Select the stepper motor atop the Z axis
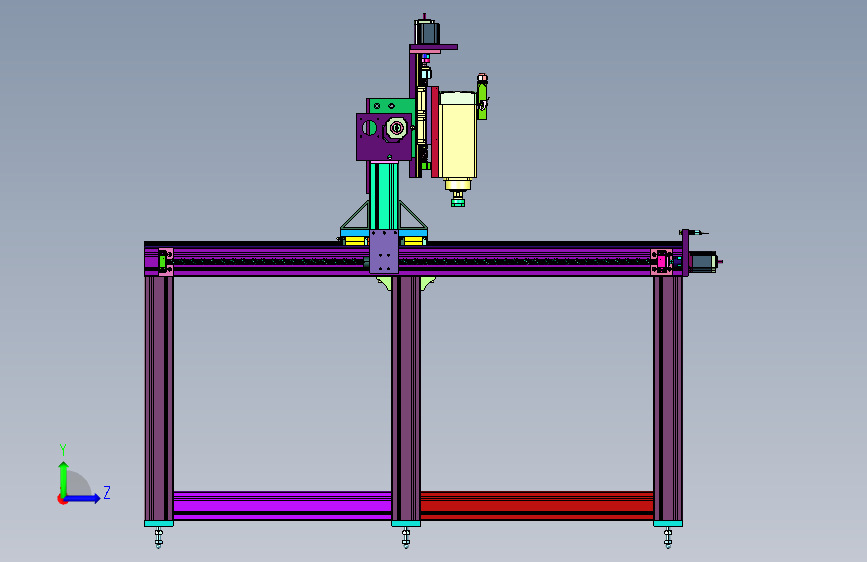867x562 pixels. coord(426,32)
